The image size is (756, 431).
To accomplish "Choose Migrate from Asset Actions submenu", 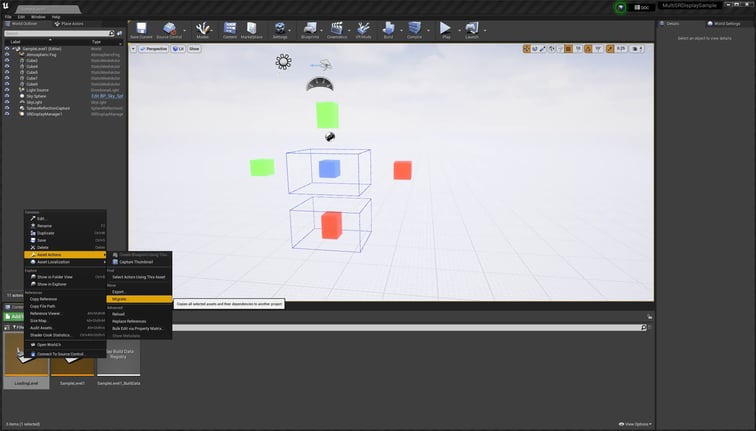I will pos(139,299).
